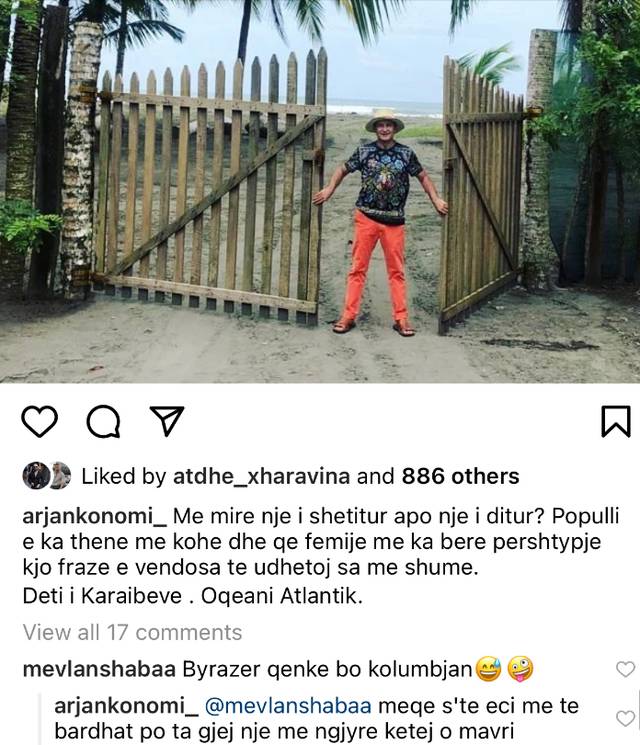
Task: Tap the sweat-smile emoji in comment
Action: click(487, 669)
